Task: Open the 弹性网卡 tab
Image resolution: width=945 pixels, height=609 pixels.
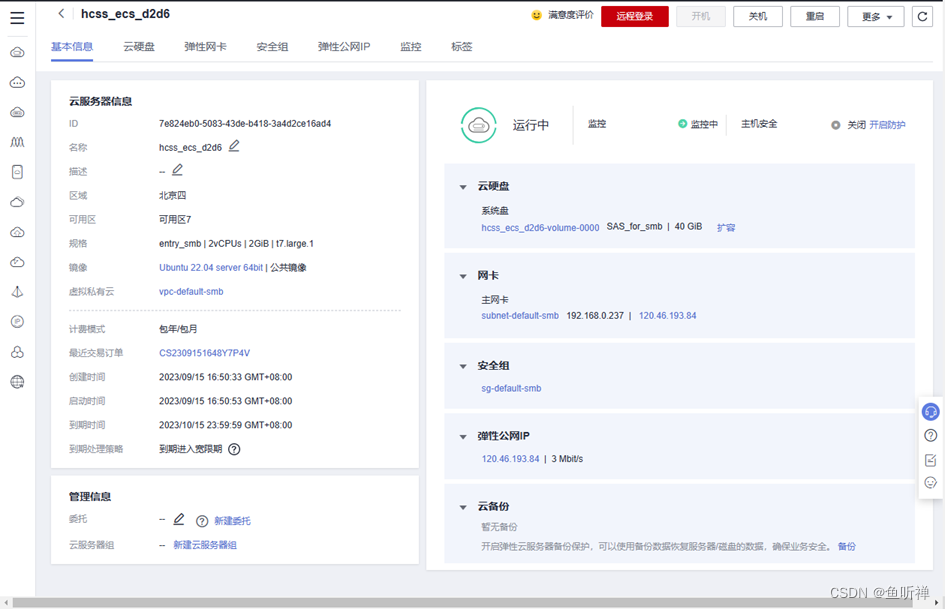Action: 206,46
